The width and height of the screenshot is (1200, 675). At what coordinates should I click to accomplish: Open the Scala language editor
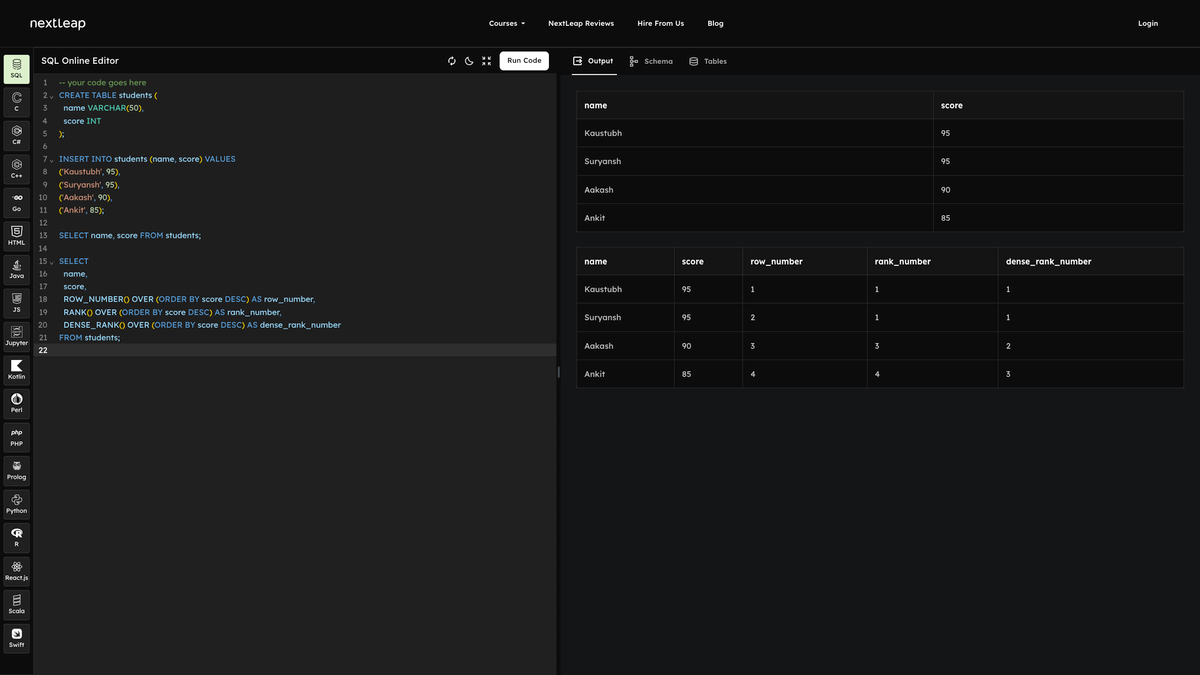click(x=17, y=605)
